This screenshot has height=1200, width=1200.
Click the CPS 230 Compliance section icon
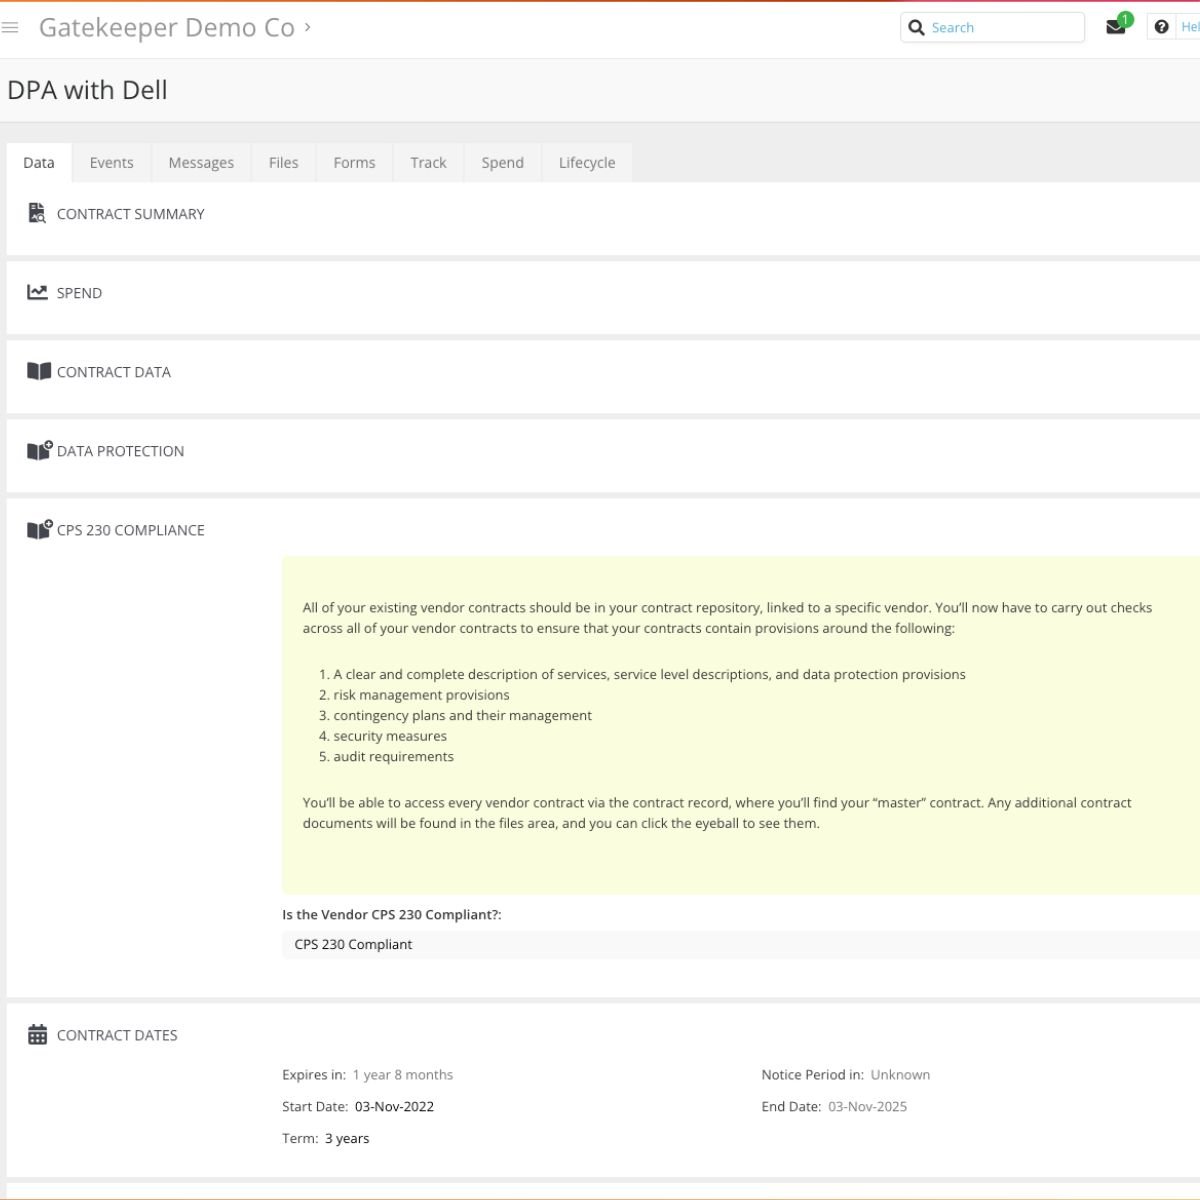pyautogui.click(x=38, y=529)
